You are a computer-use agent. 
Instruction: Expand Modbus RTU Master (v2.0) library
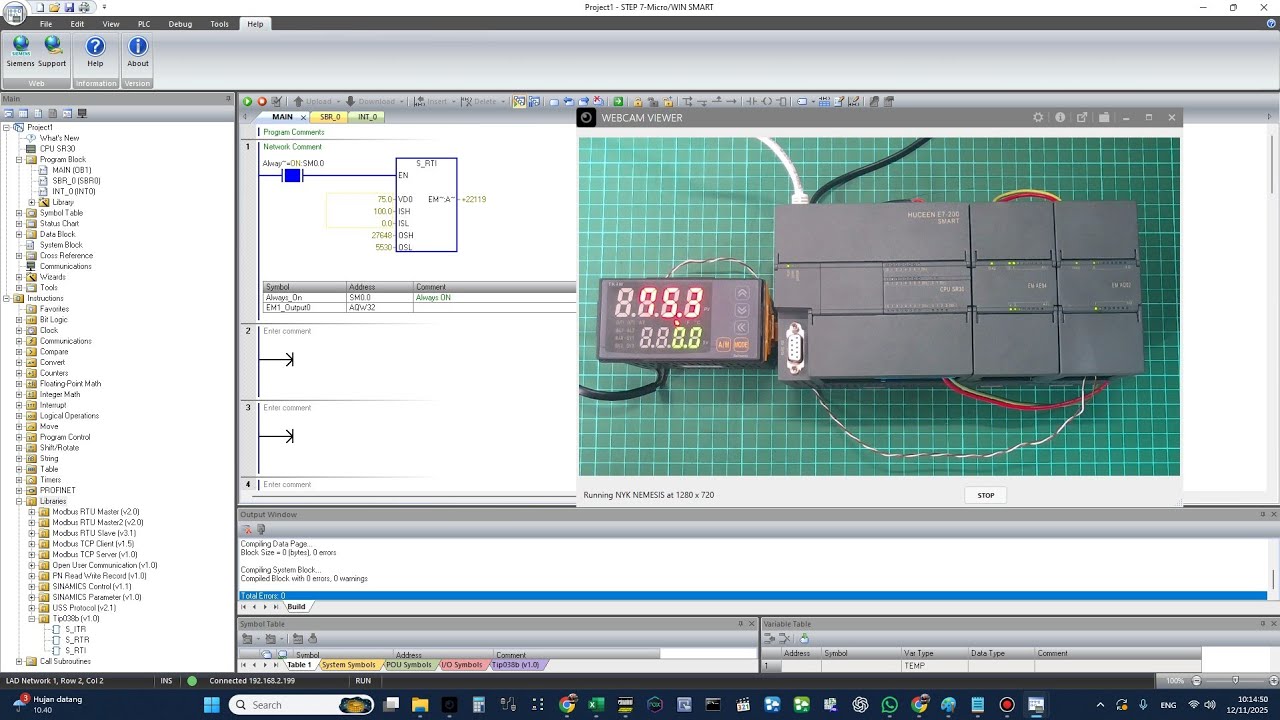tap(32, 512)
